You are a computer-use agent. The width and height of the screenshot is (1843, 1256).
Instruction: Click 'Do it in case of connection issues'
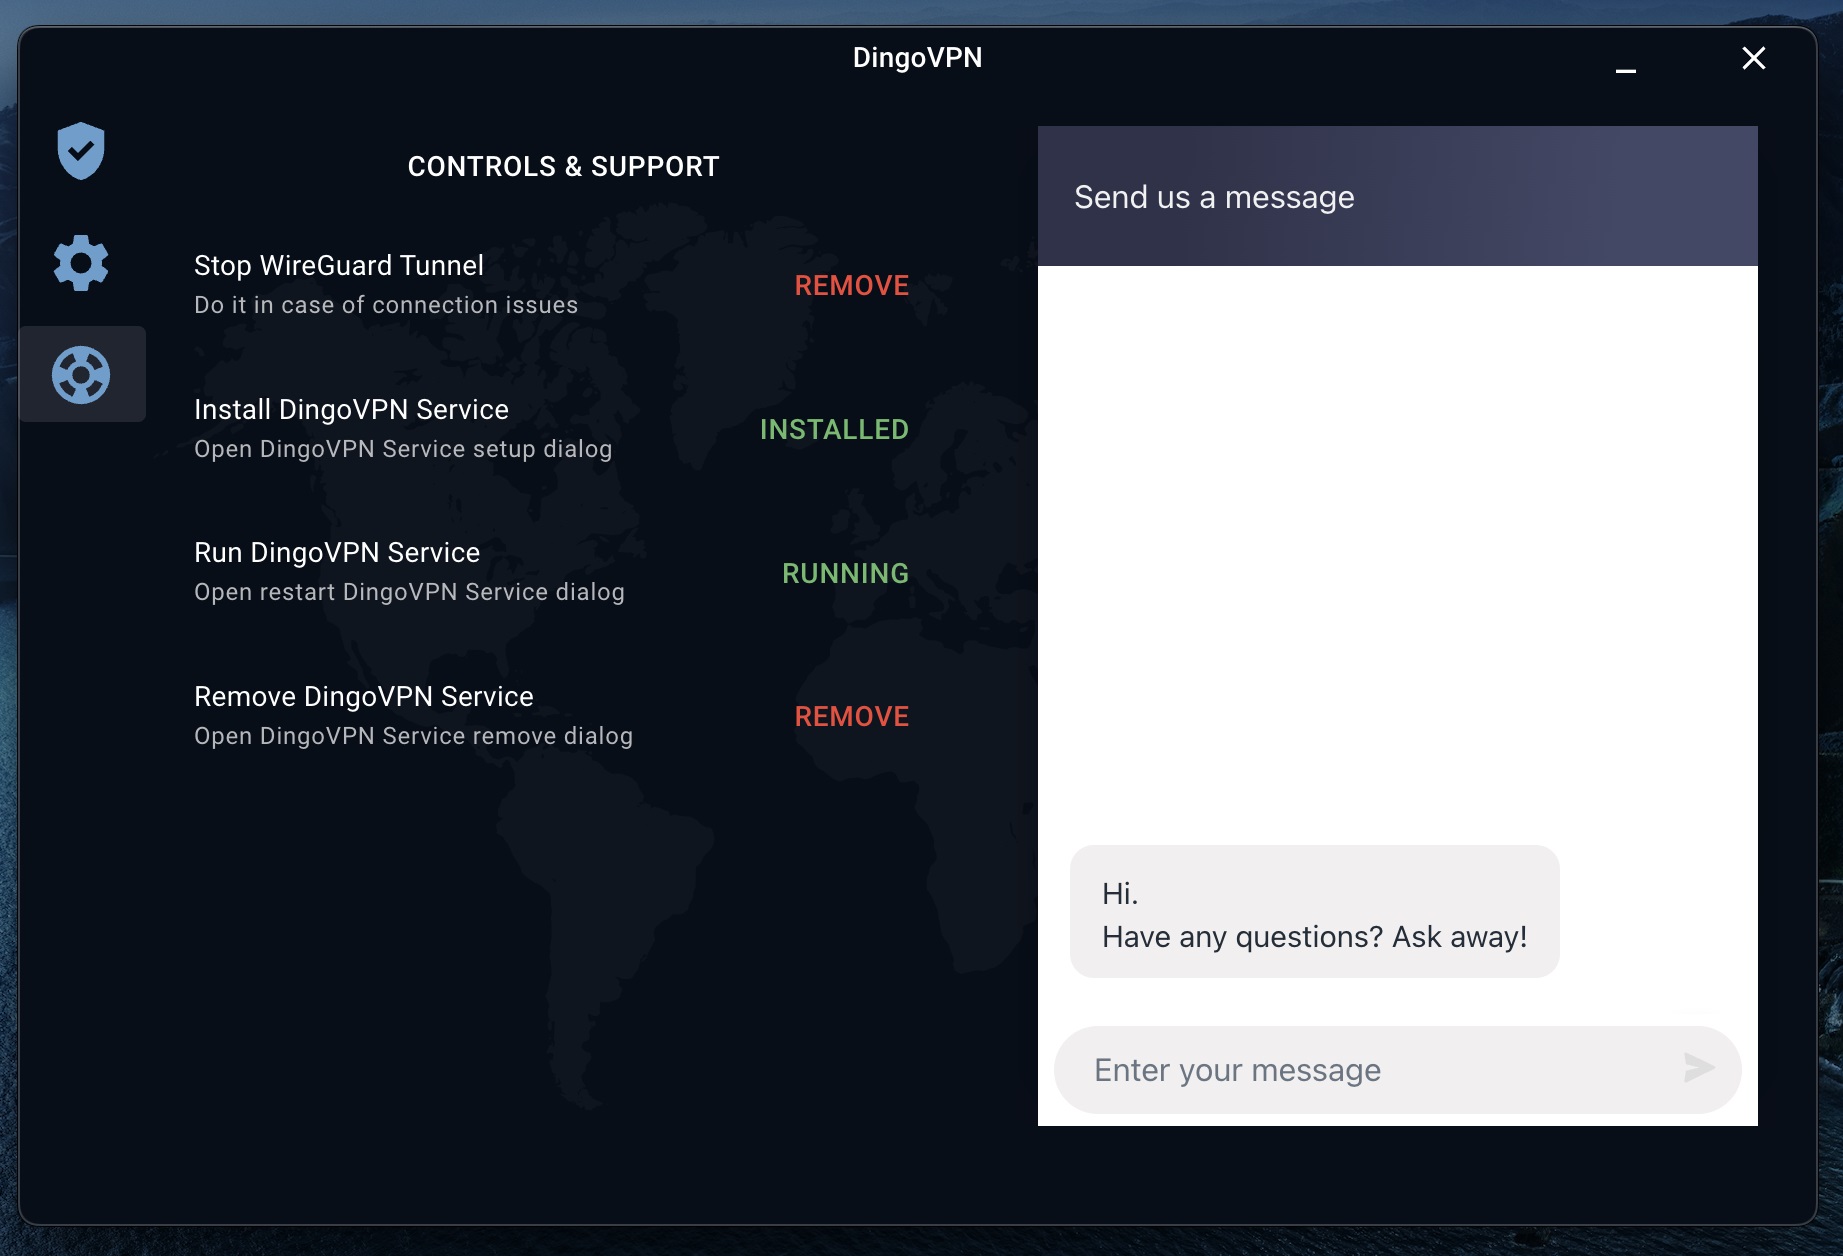(386, 305)
